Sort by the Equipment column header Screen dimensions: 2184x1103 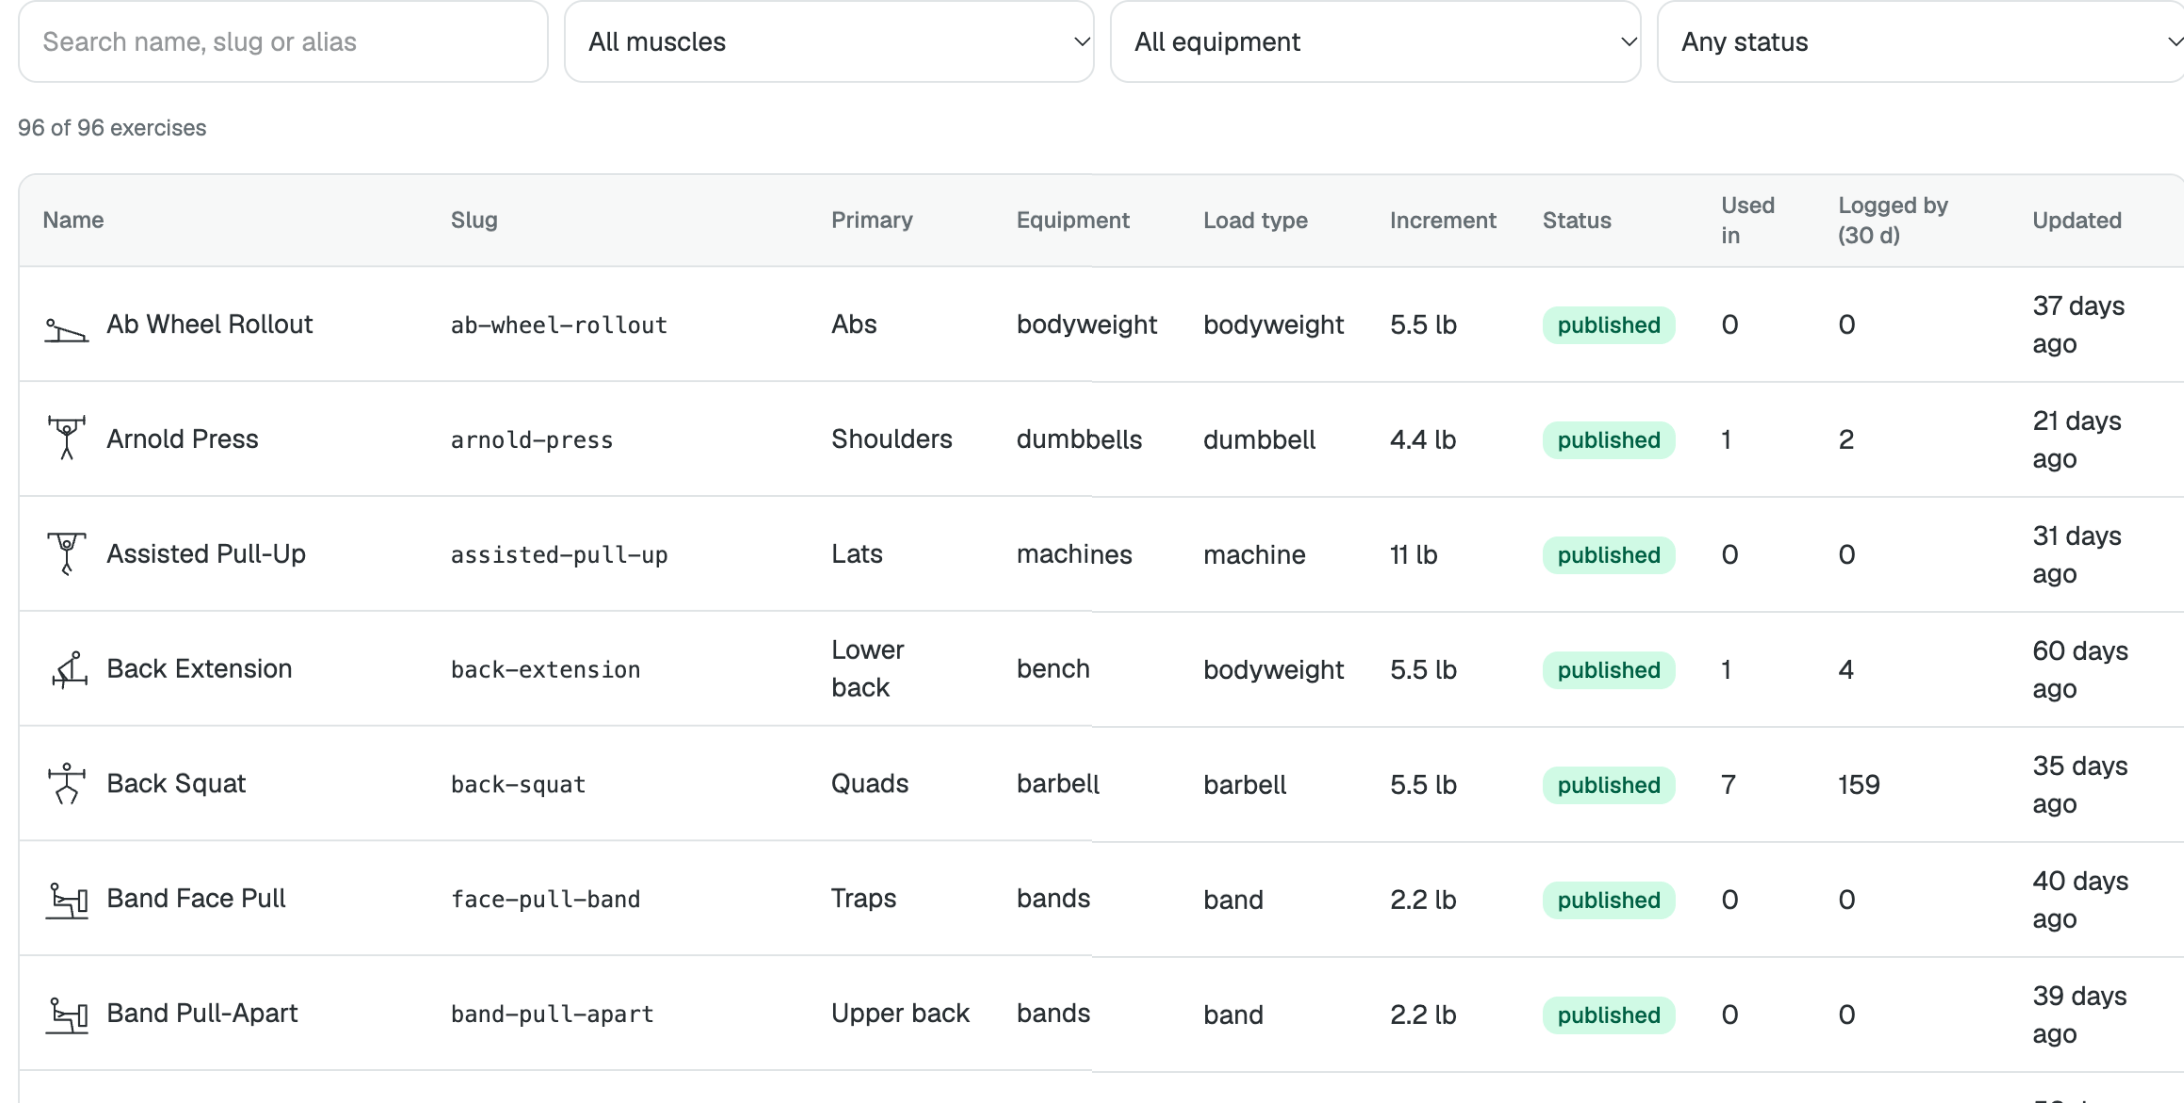coord(1073,220)
